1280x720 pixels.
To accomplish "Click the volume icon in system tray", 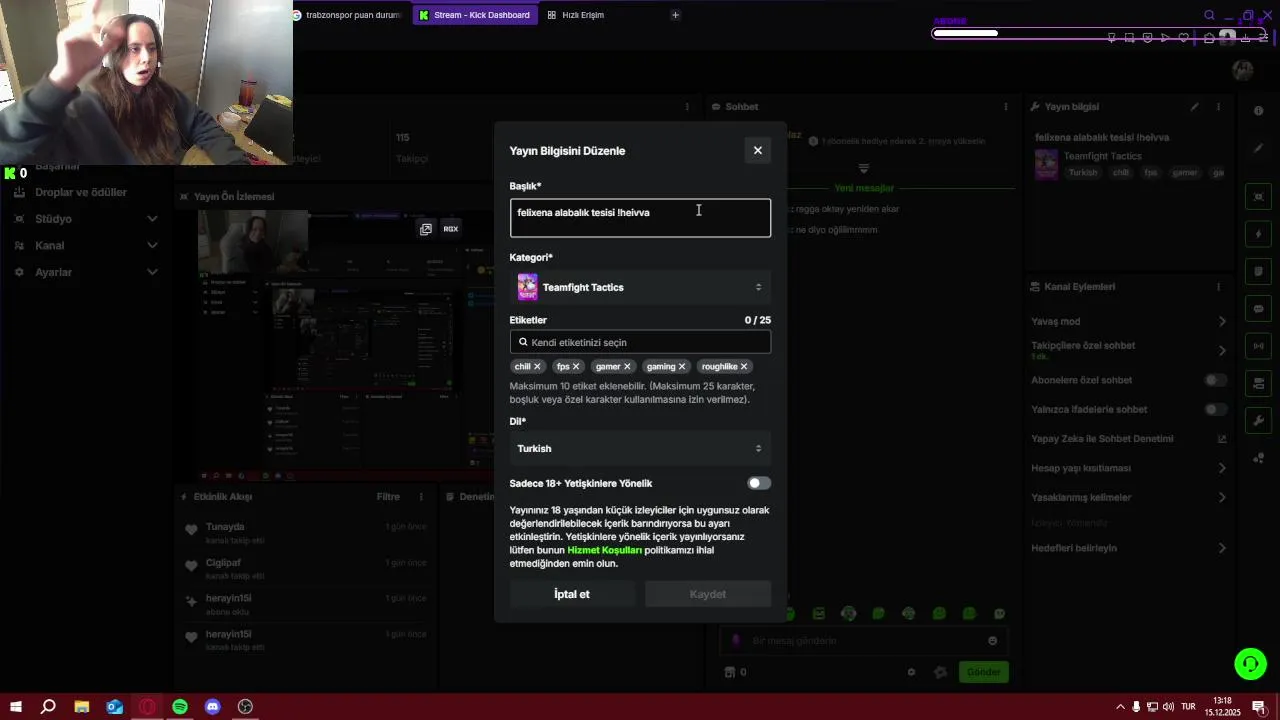I will tap(1168, 707).
